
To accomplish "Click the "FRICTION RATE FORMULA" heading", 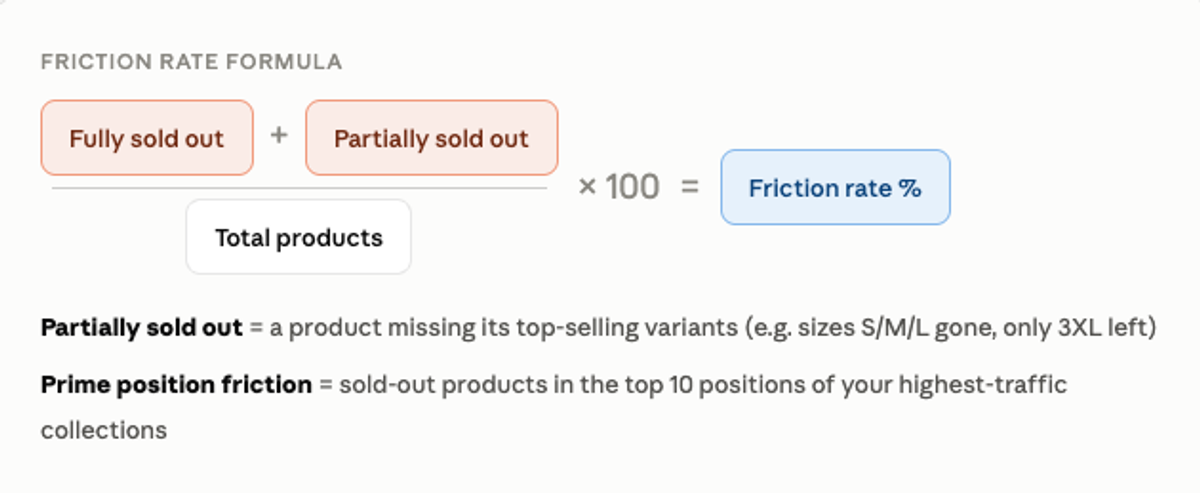I will 191,62.
